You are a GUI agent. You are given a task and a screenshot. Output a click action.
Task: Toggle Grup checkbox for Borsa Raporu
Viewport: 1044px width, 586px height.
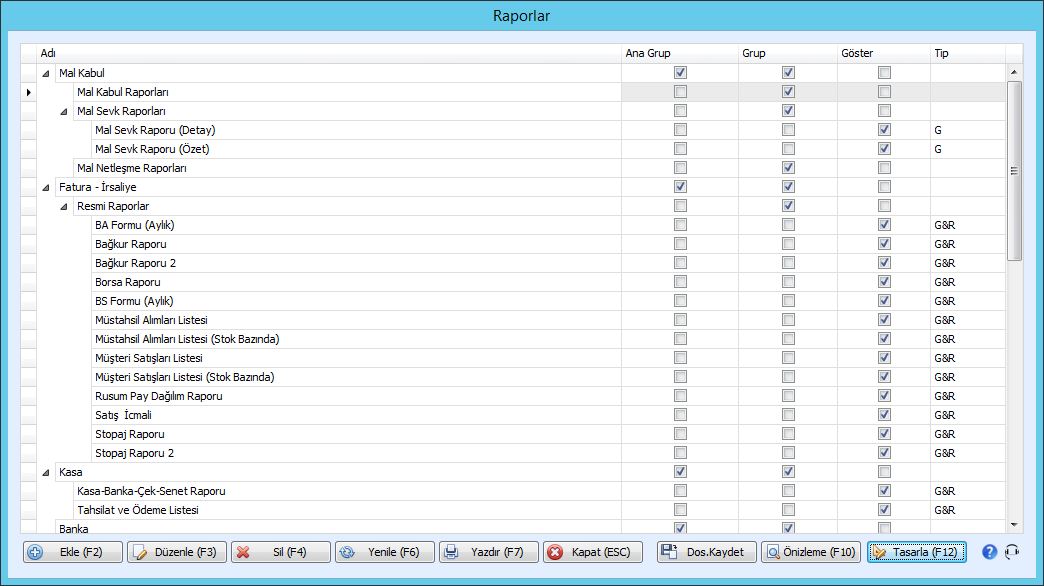(788, 282)
